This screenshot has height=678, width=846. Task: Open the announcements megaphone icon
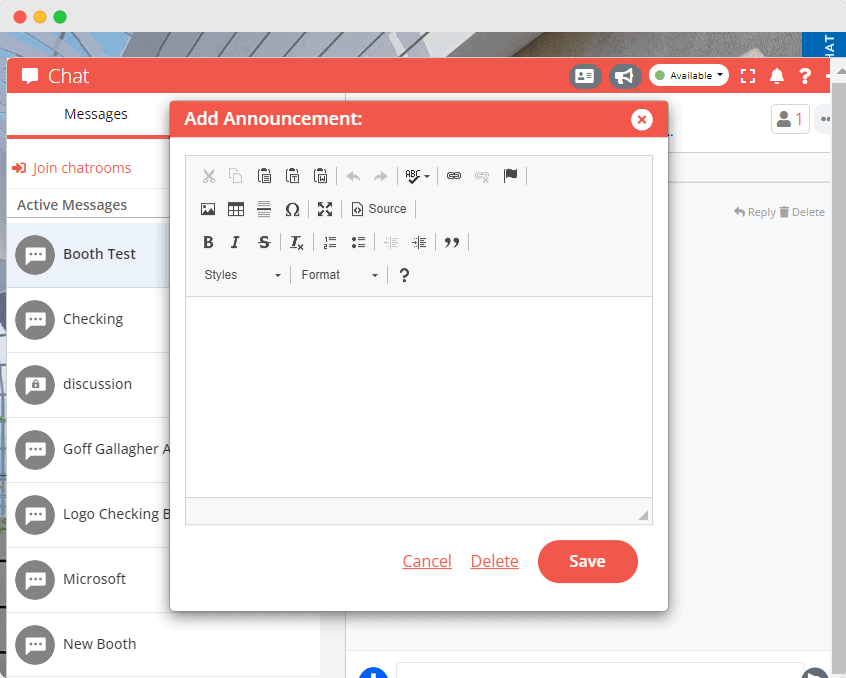click(x=624, y=75)
